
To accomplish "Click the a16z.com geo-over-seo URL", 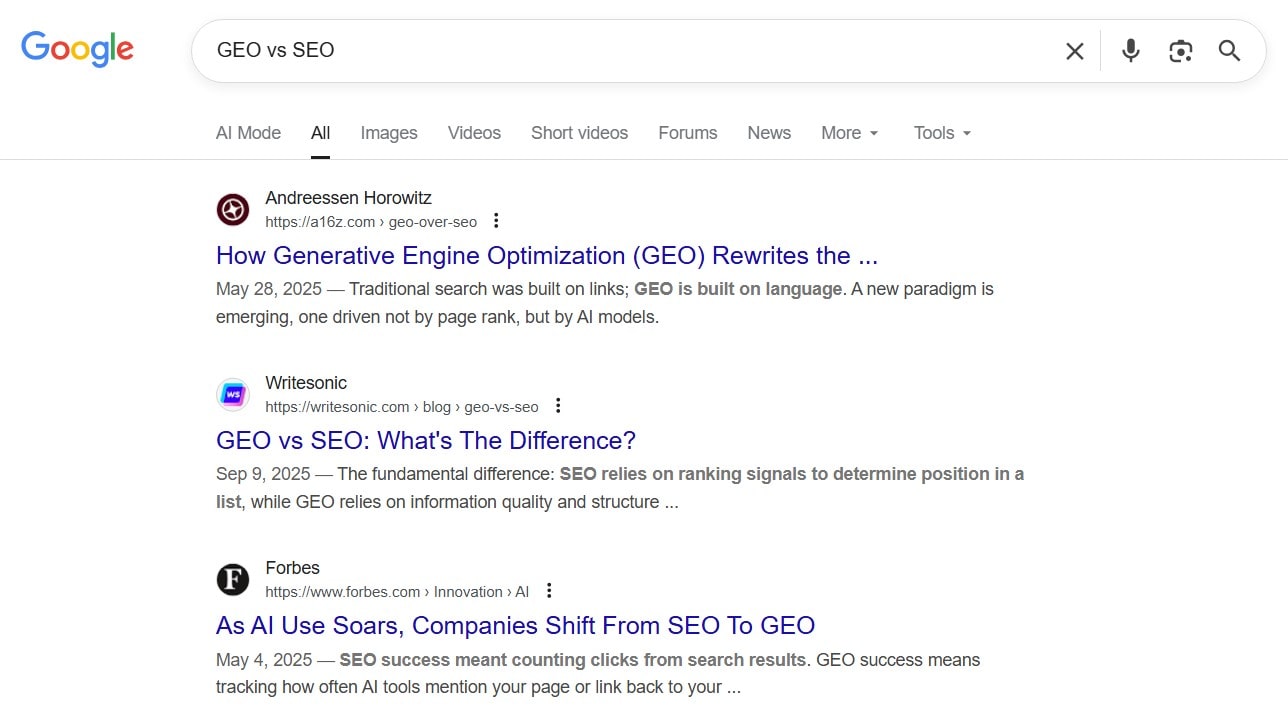I will click(x=371, y=222).
